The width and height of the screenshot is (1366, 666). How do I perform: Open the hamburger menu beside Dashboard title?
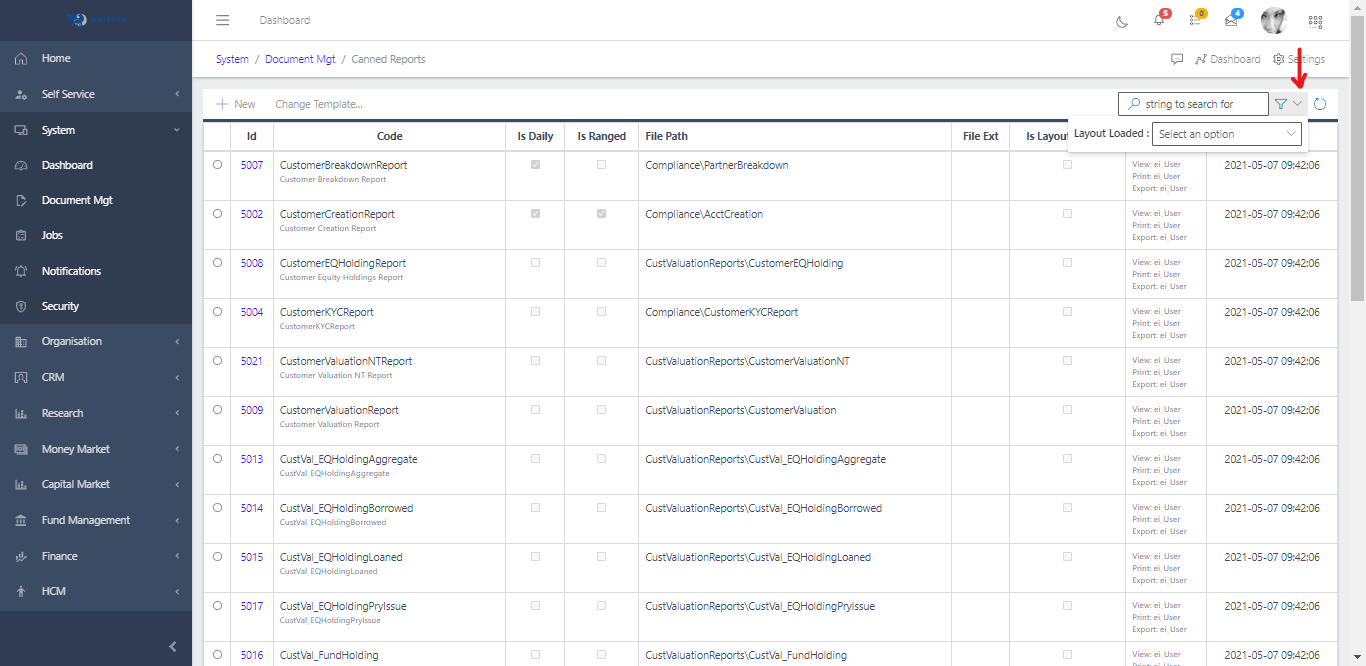click(222, 20)
